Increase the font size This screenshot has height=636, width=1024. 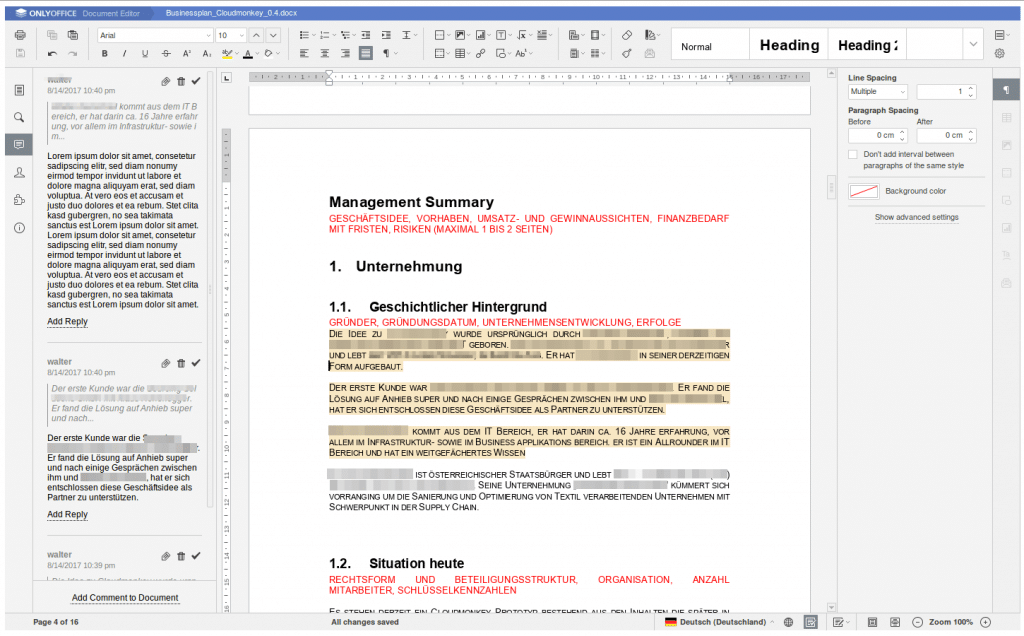[257, 35]
